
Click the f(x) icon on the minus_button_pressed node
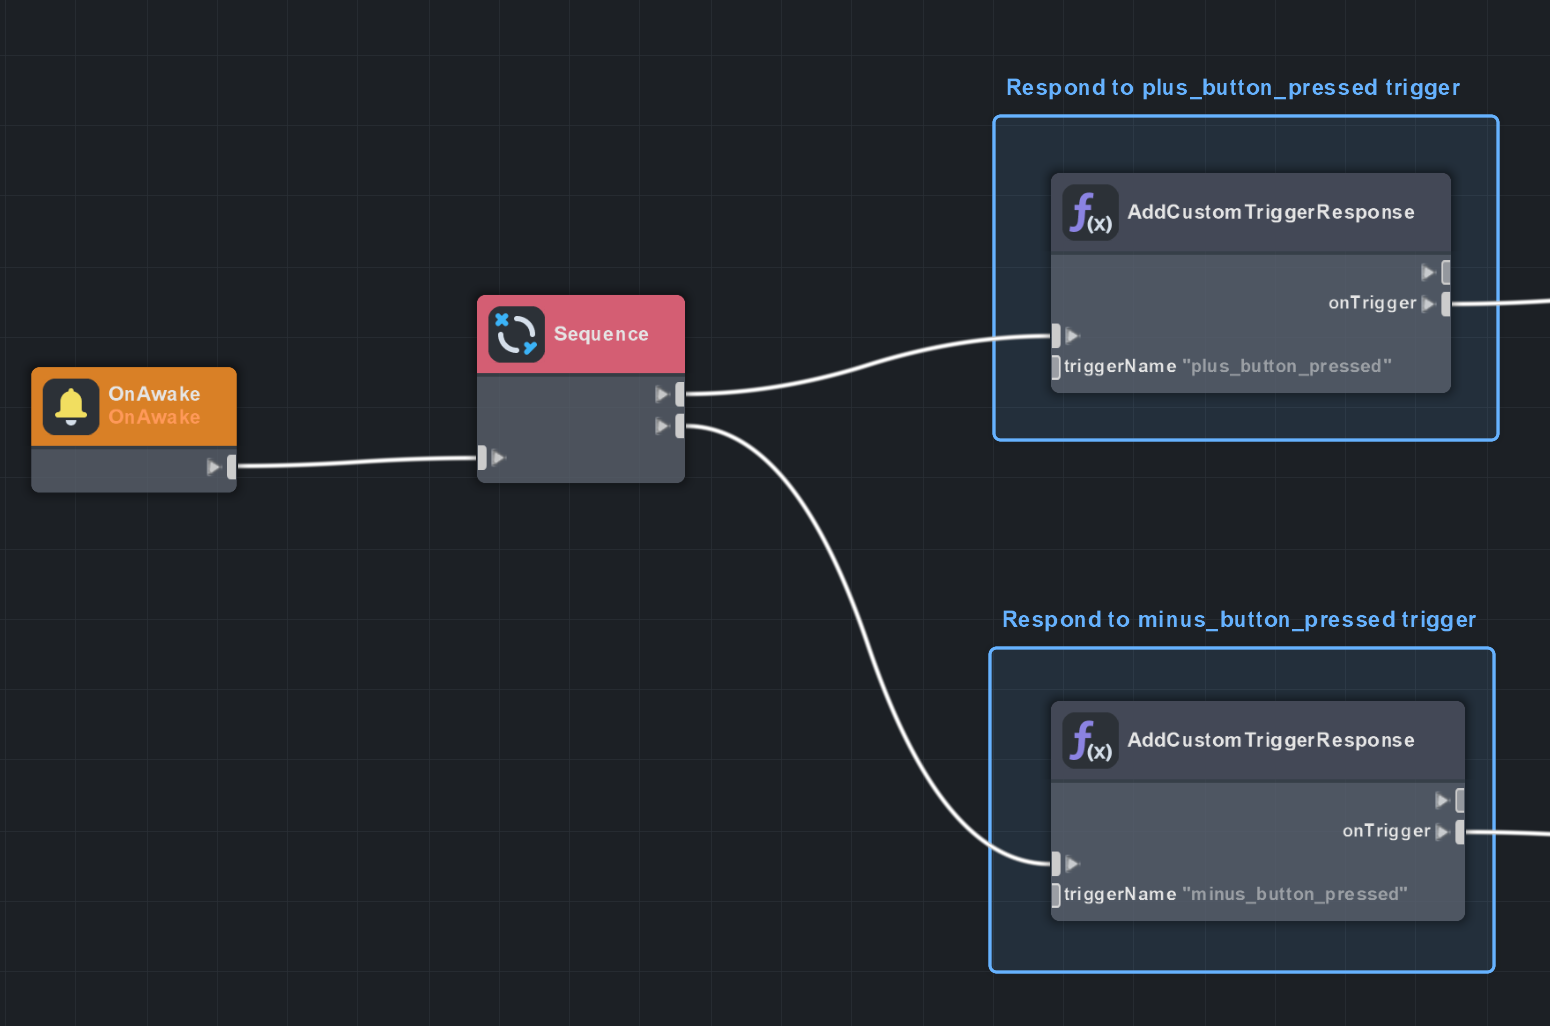1090,741
